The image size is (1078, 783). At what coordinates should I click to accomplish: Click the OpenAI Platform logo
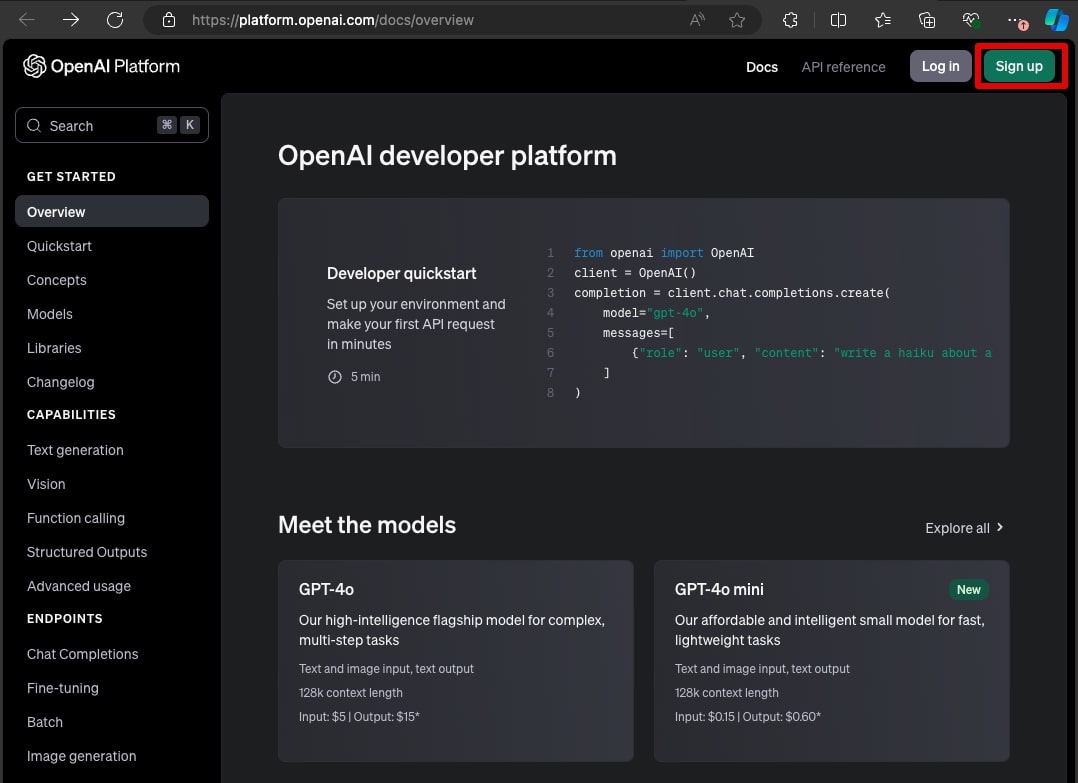pos(102,66)
